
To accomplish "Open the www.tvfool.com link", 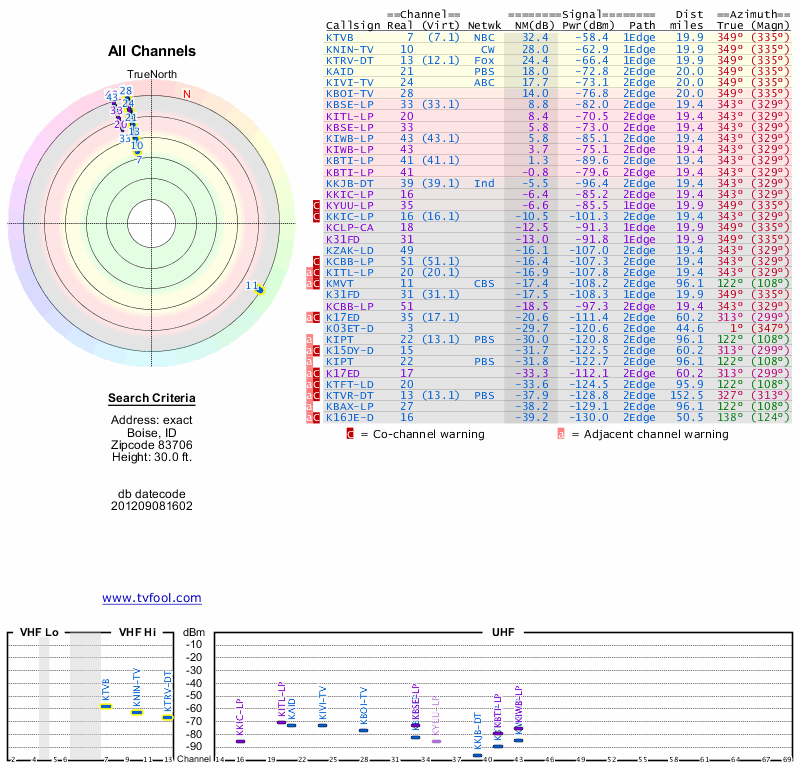I will 152,598.
